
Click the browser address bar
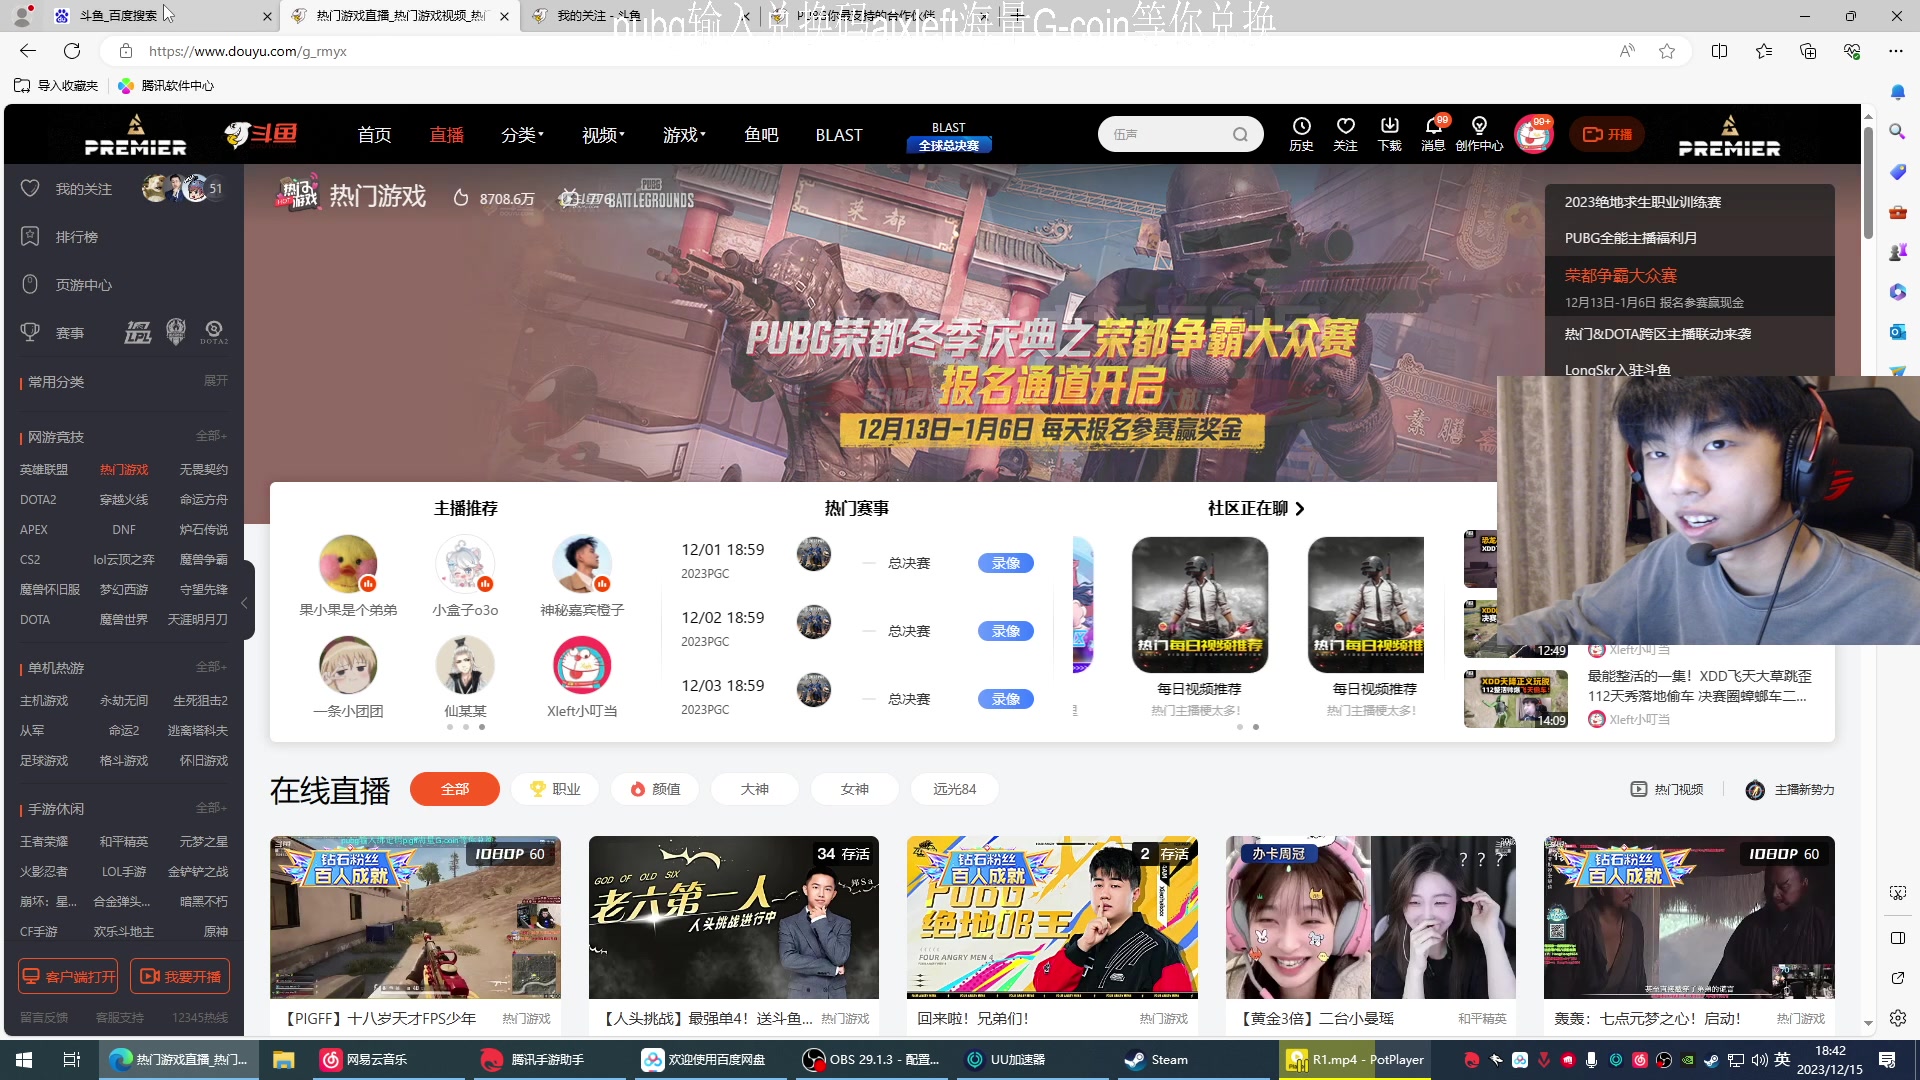click(870, 51)
